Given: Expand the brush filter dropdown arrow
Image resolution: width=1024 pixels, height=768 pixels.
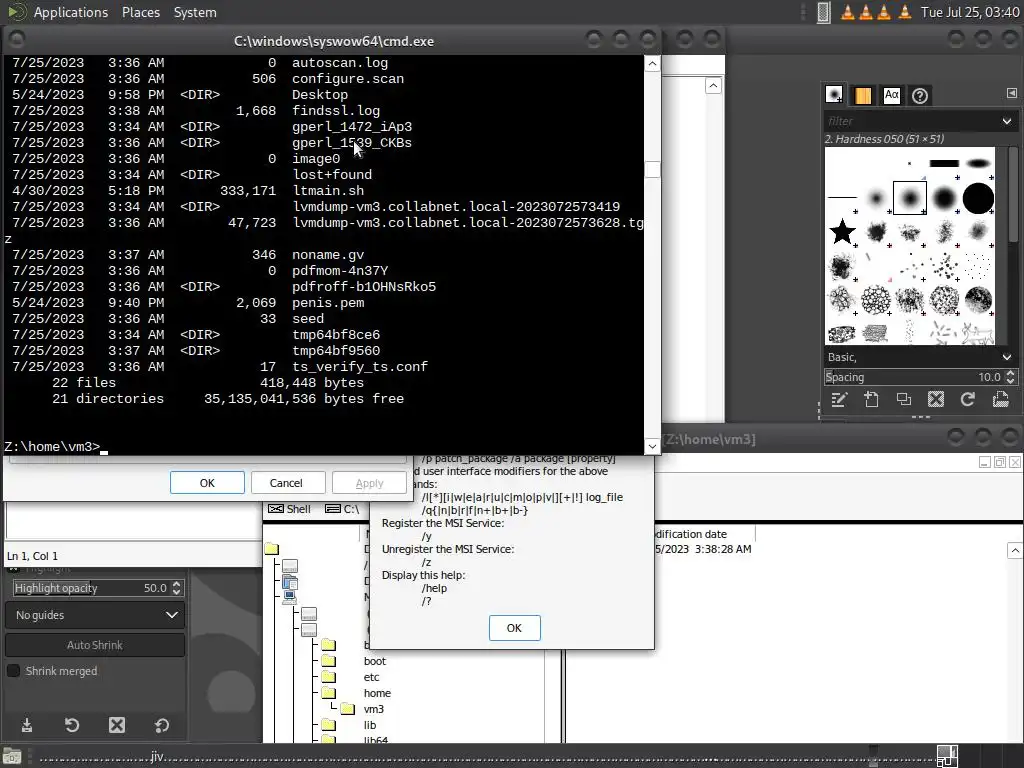Looking at the screenshot, I should pos(1006,121).
